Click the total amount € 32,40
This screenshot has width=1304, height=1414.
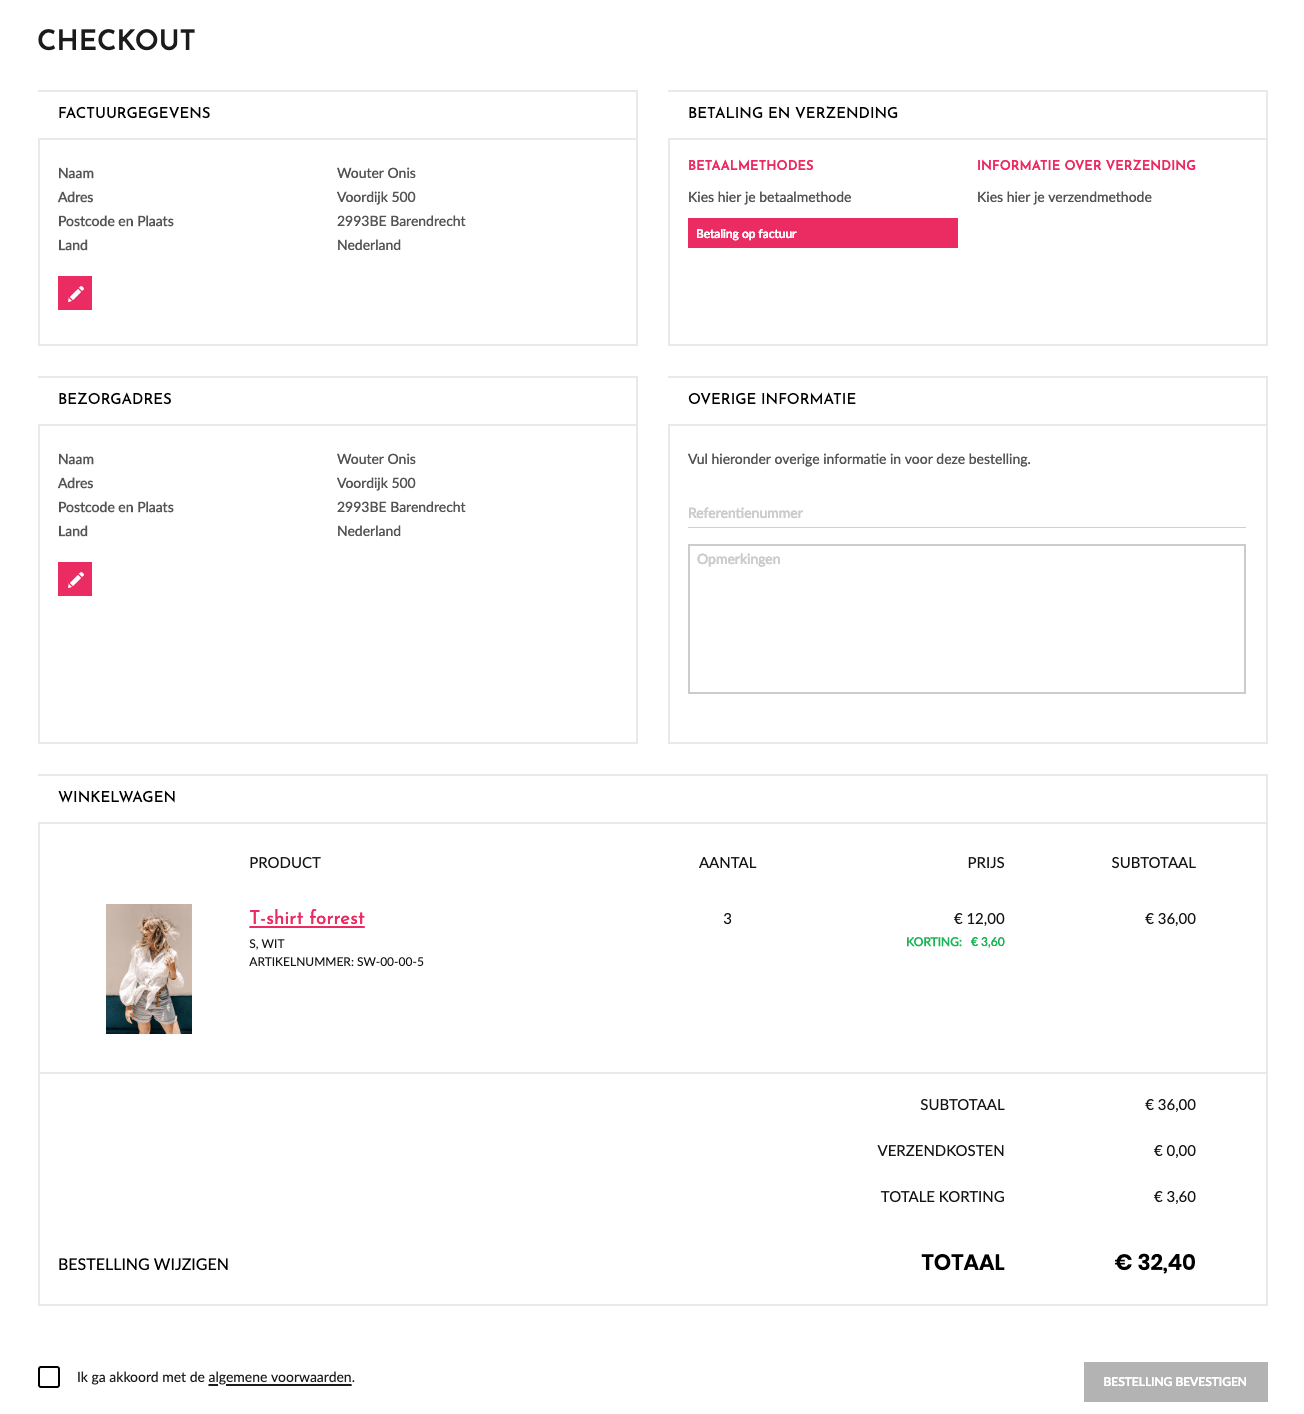click(1155, 1262)
